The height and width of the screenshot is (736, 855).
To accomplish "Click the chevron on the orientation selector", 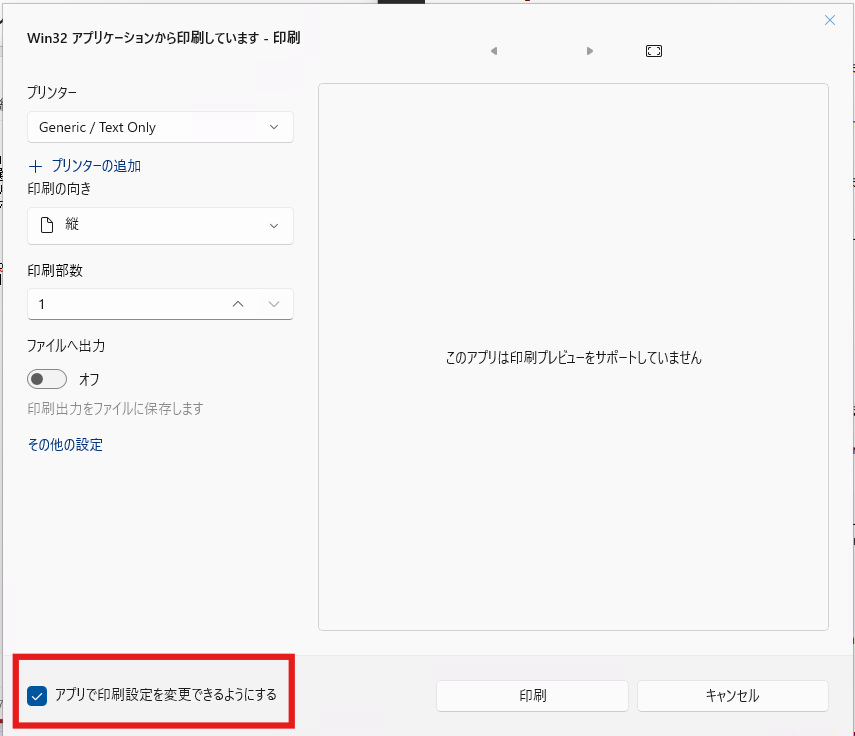I will (x=275, y=226).
